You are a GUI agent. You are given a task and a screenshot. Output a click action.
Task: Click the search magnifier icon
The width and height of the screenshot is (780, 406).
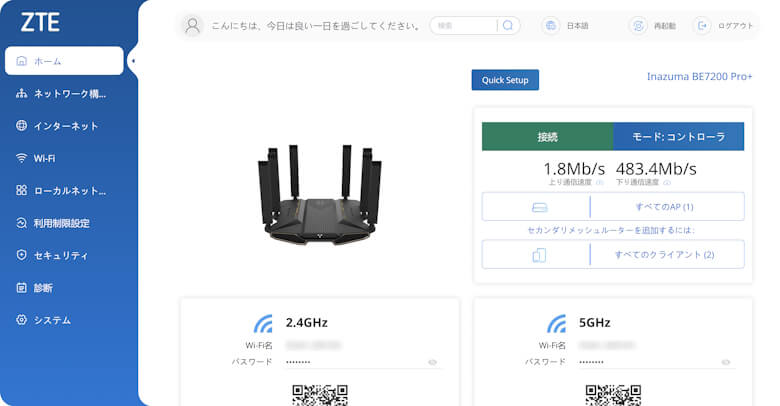coord(507,26)
